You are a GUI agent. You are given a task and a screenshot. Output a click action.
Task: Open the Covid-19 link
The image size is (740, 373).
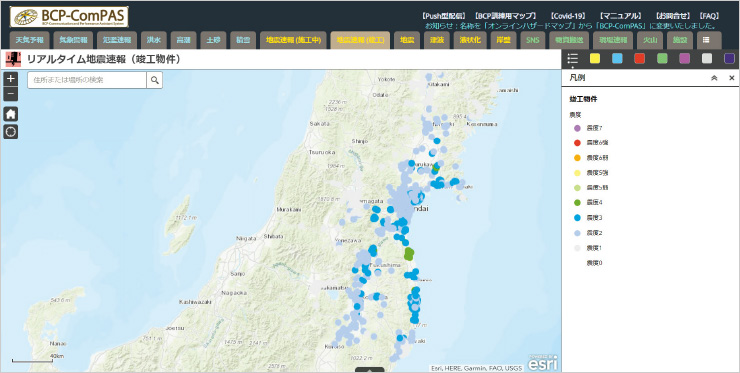pyautogui.click(x=568, y=16)
